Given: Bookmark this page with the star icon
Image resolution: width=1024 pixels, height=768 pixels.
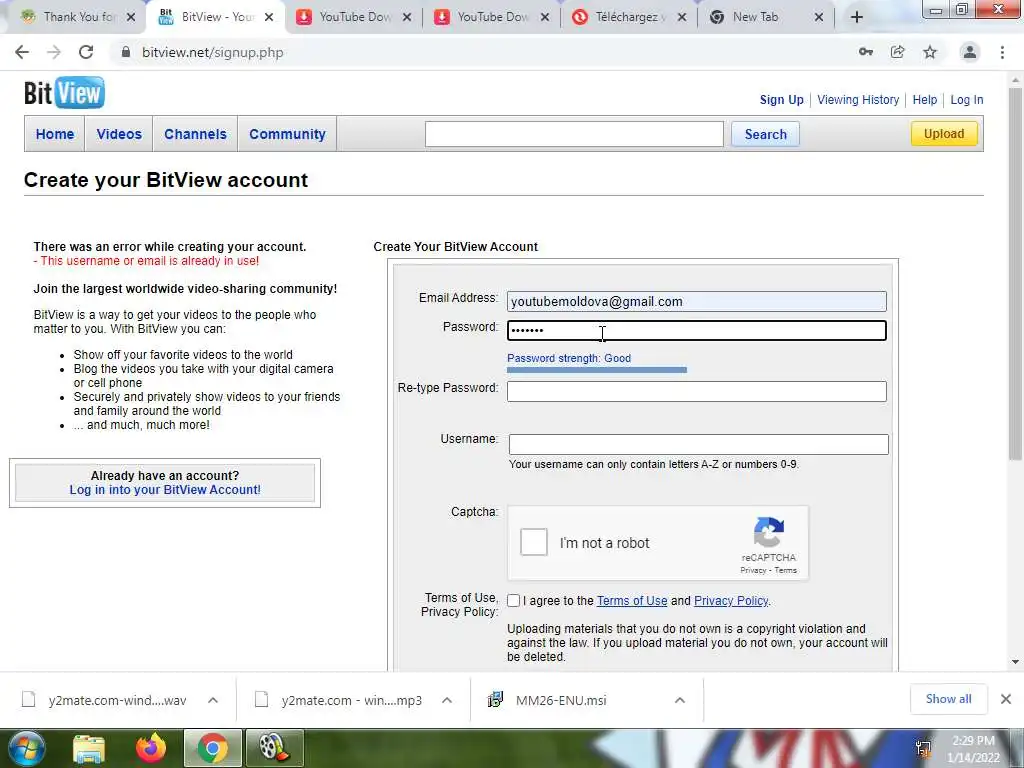Looking at the screenshot, I should pyautogui.click(x=930, y=52).
